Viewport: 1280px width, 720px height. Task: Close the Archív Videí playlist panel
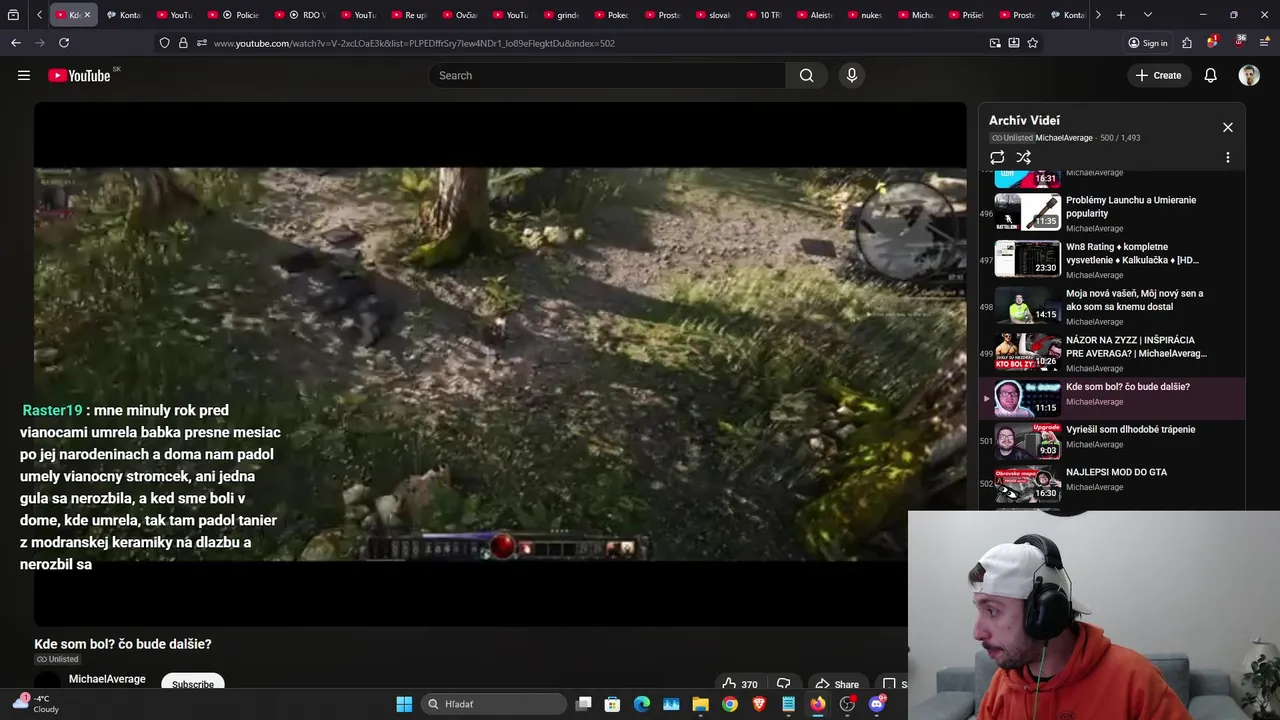click(1228, 127)
